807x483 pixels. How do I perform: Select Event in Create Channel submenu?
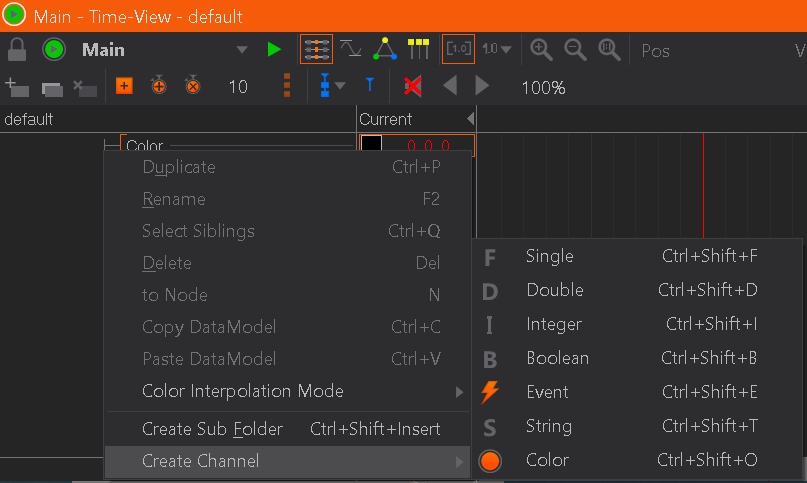(547, 392)
